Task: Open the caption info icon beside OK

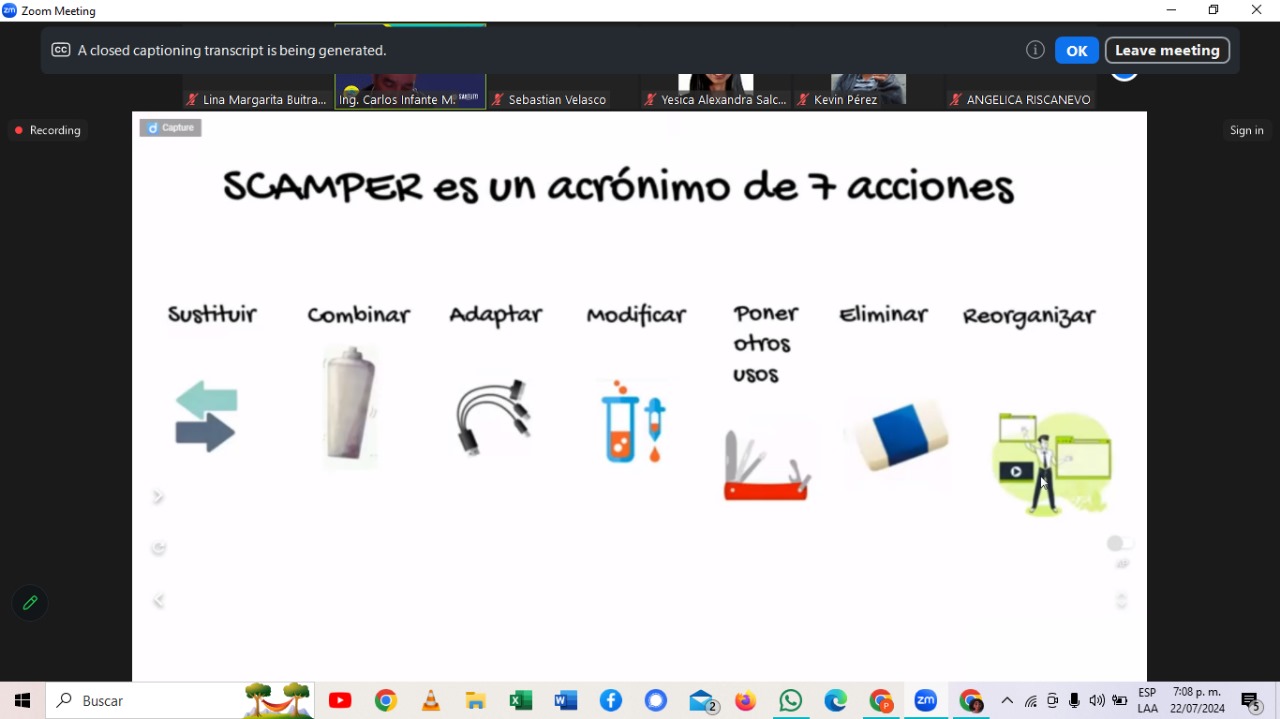Action: coord(1035,50)
